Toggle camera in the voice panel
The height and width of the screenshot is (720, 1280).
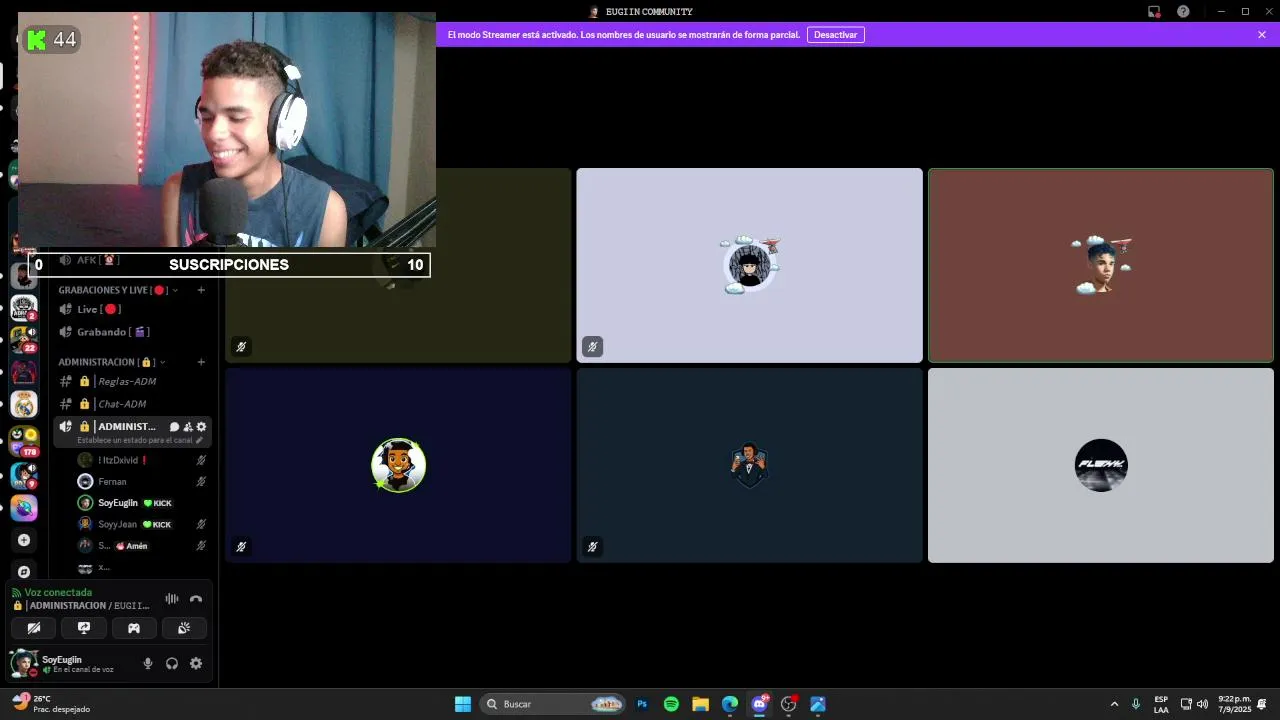pyautogui.click(x=34, y=628)
